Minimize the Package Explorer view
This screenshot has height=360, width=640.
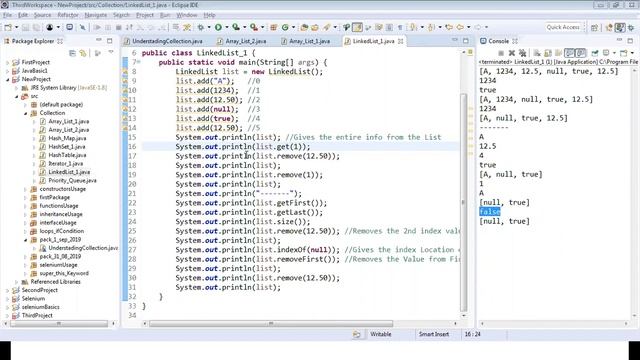(99, 40)
